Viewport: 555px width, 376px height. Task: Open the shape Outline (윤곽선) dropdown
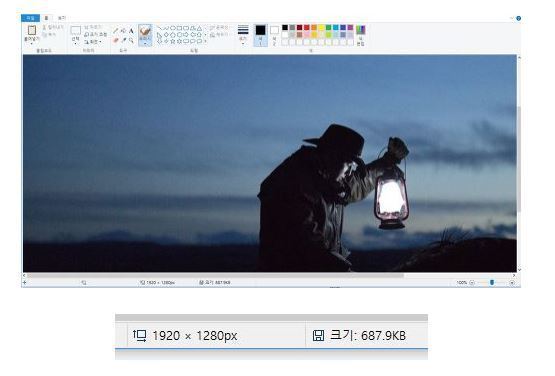pos(220,27)
